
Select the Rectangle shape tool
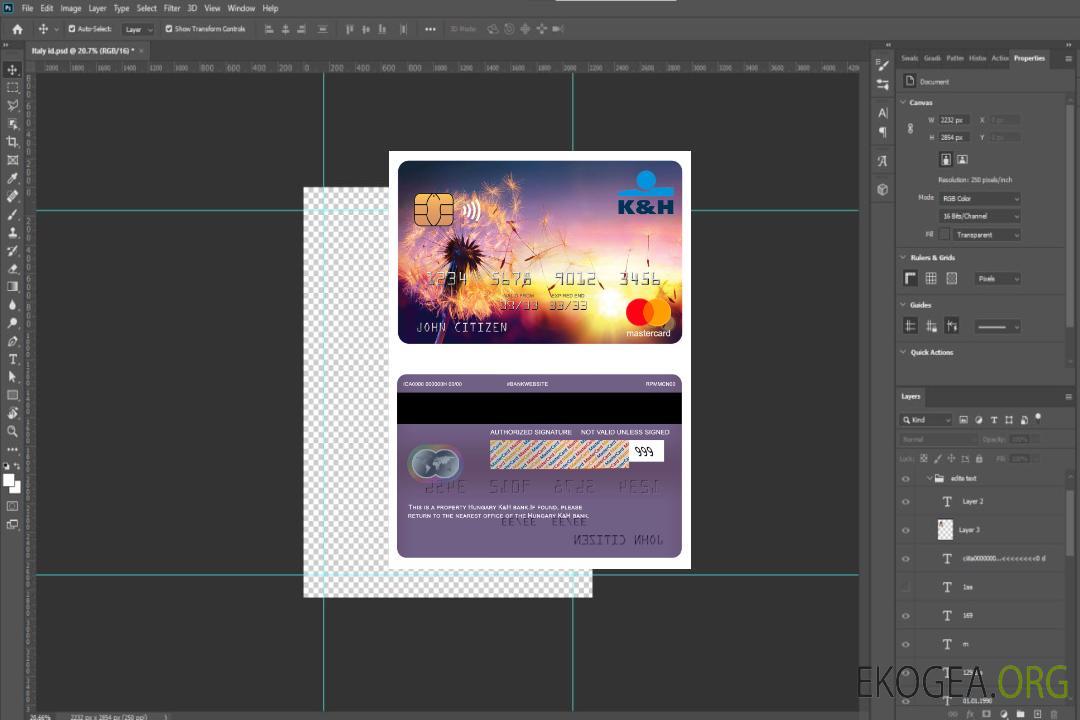[x=12, y=395]
